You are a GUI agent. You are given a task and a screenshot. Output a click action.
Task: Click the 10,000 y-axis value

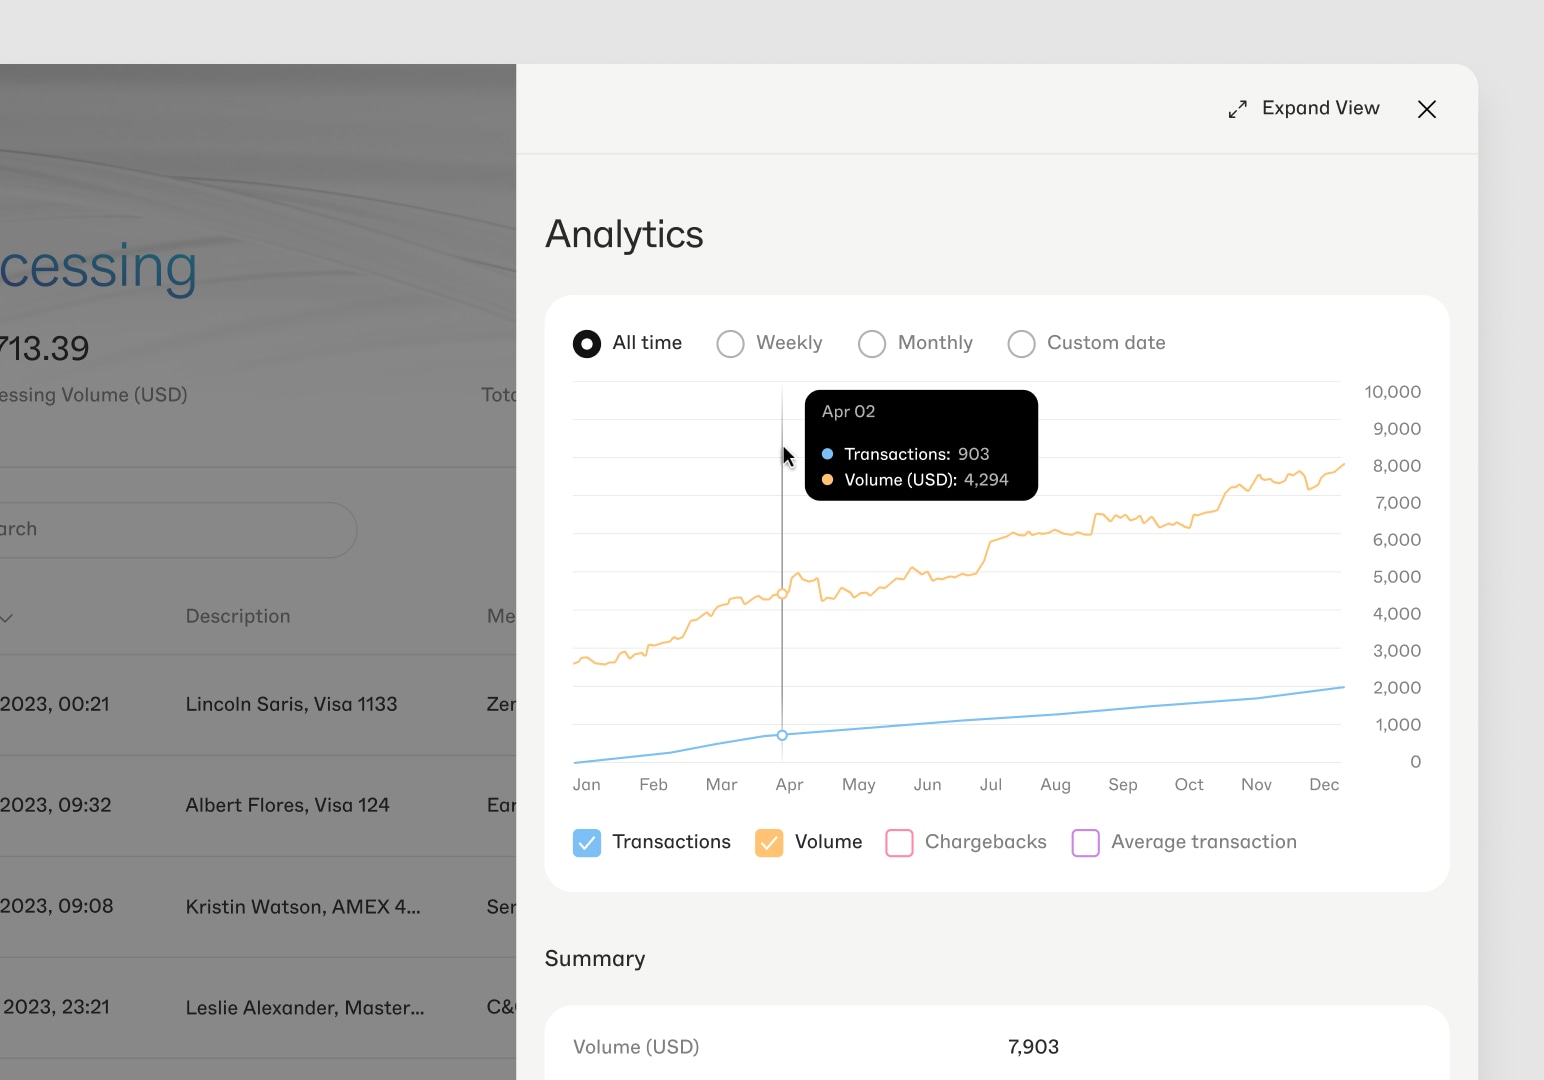[1392, 392]
